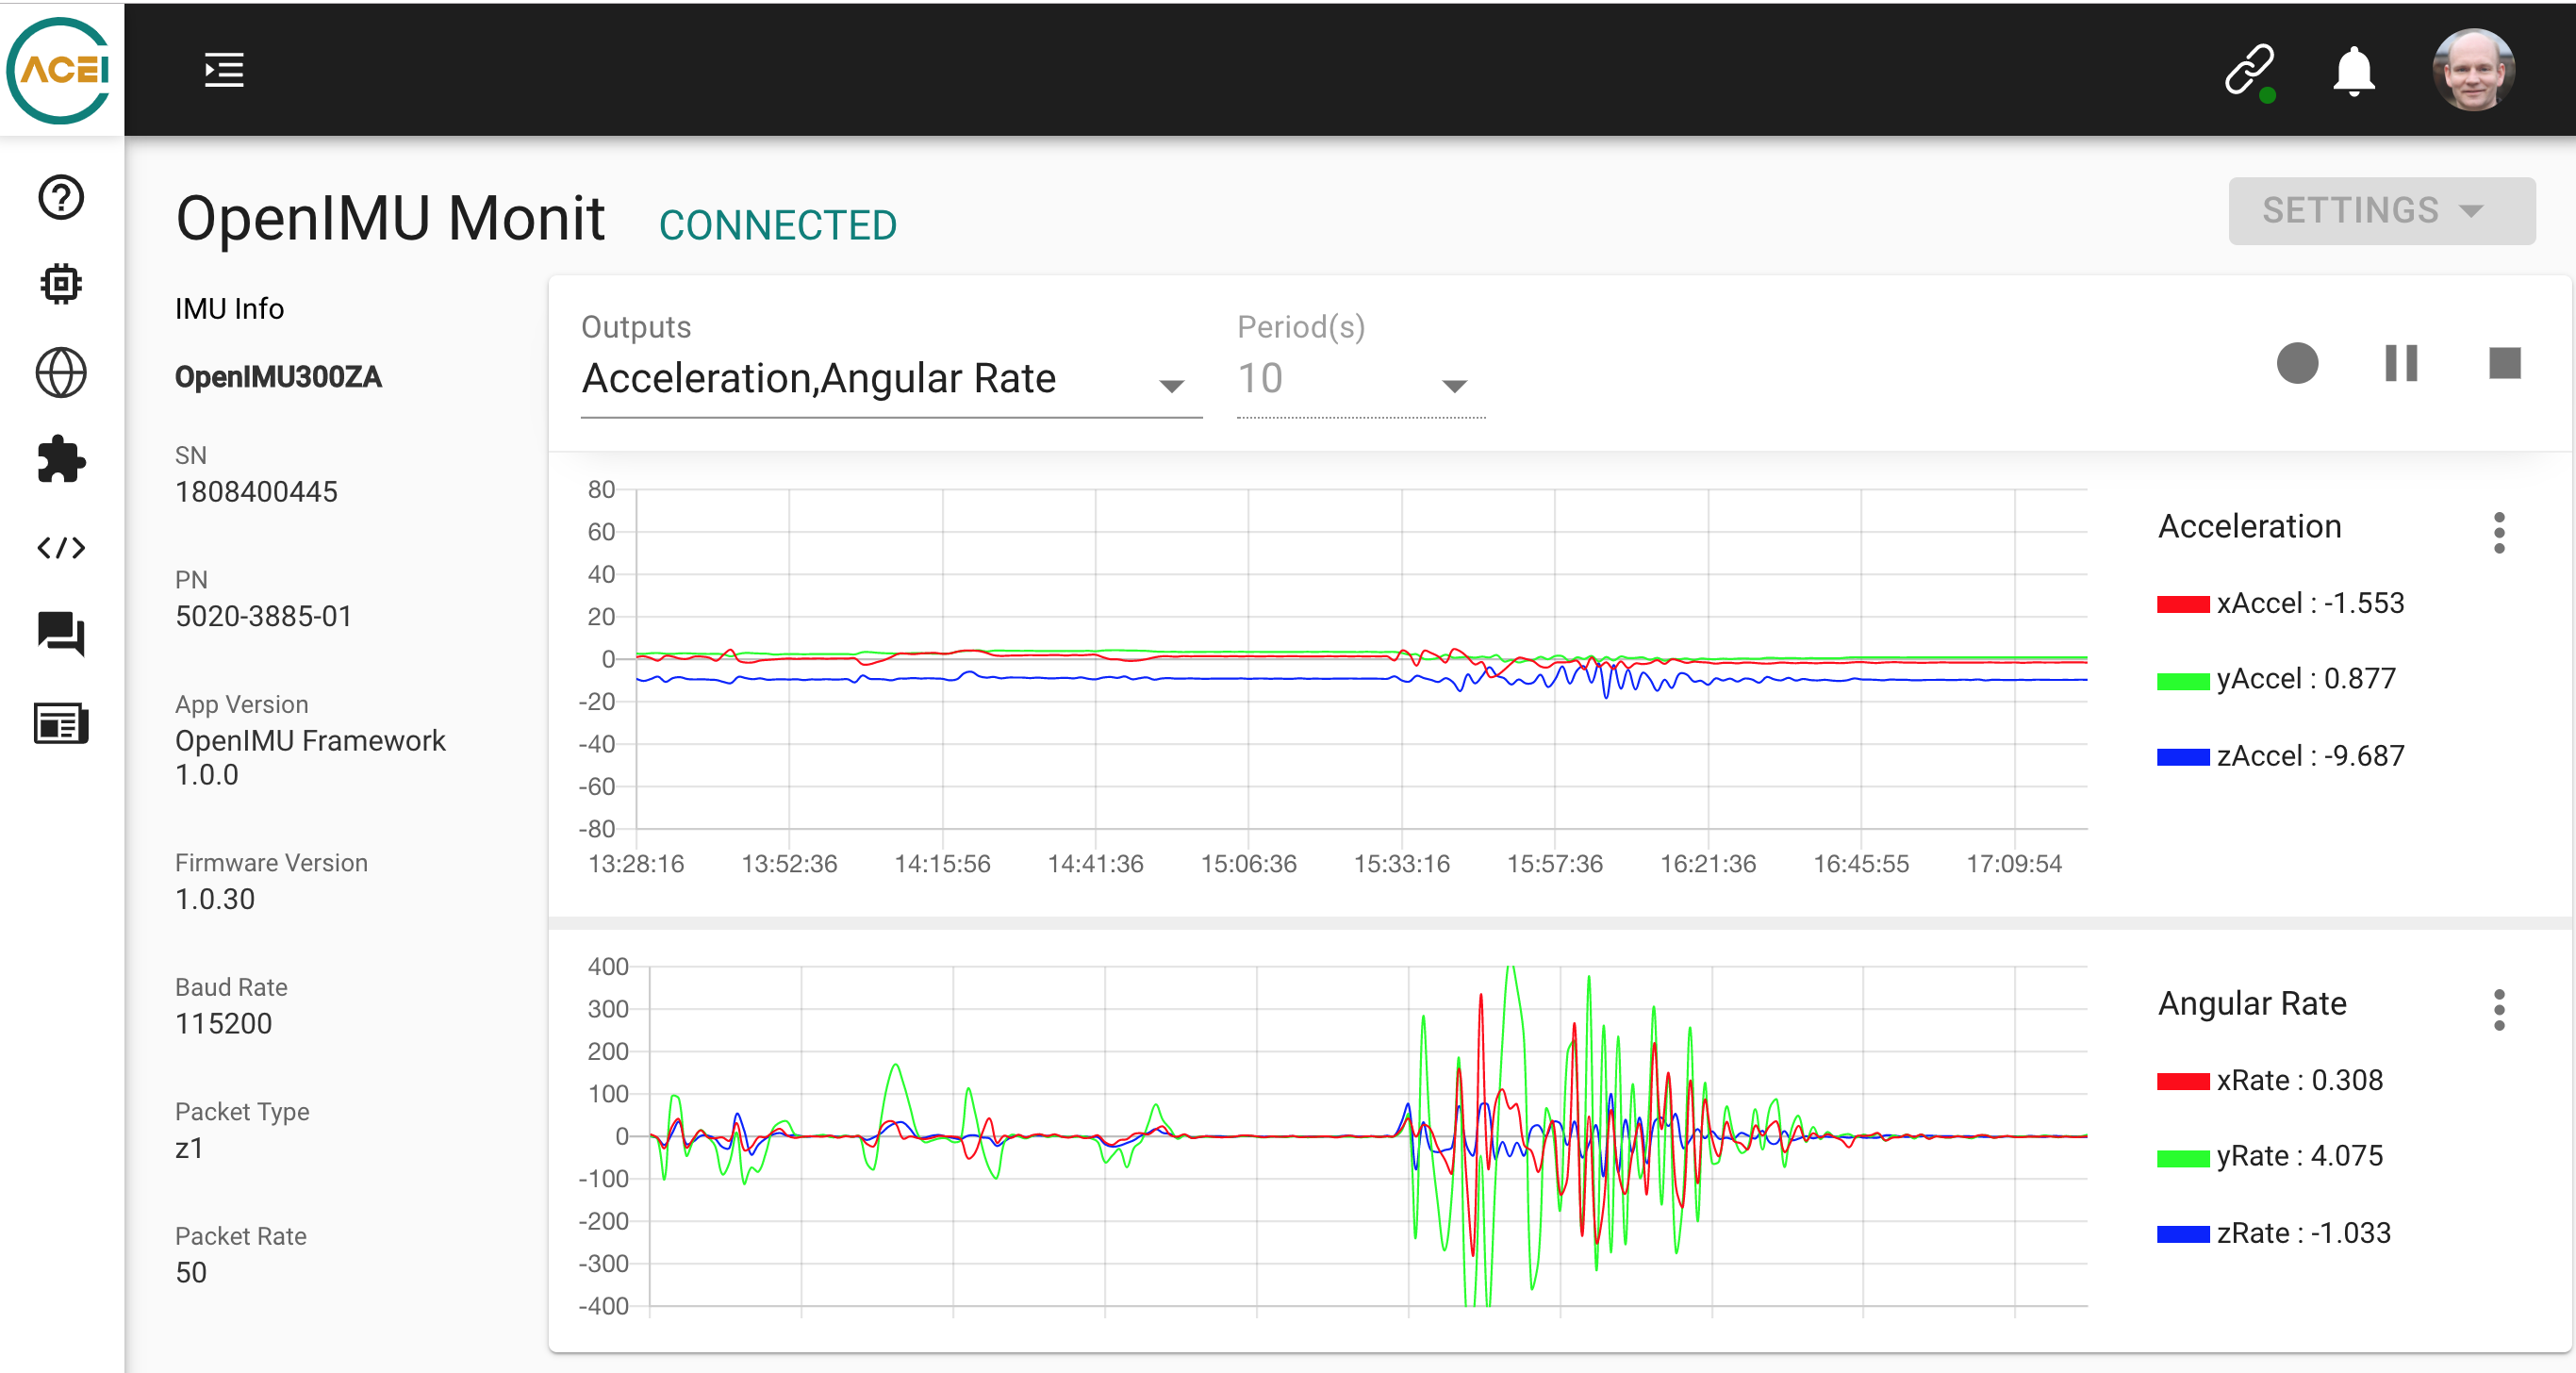Open the help question-mark sidebar icon

(x=61, y=197)
